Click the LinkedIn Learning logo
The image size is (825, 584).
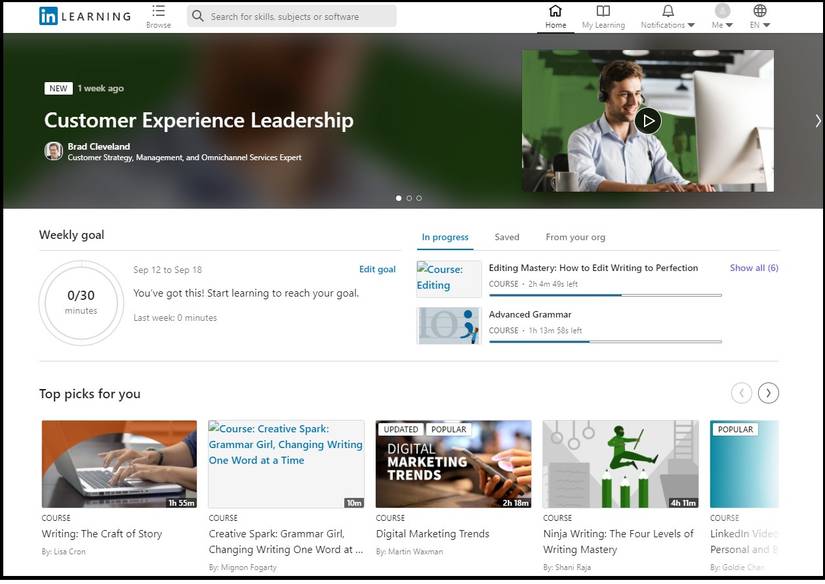pos(85,16)
